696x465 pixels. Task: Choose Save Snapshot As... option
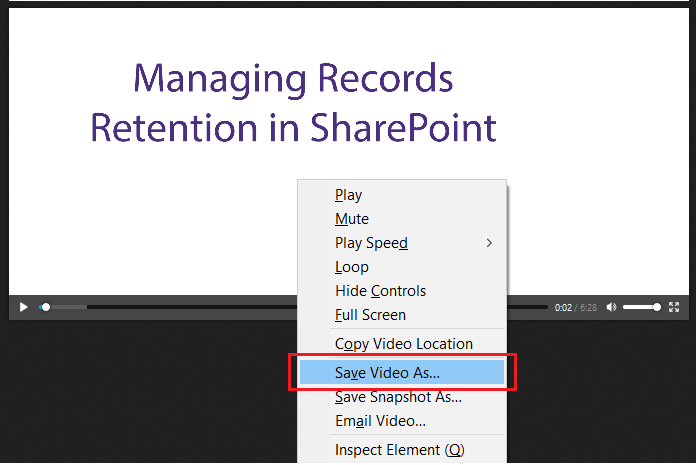(x=402, y=397)
